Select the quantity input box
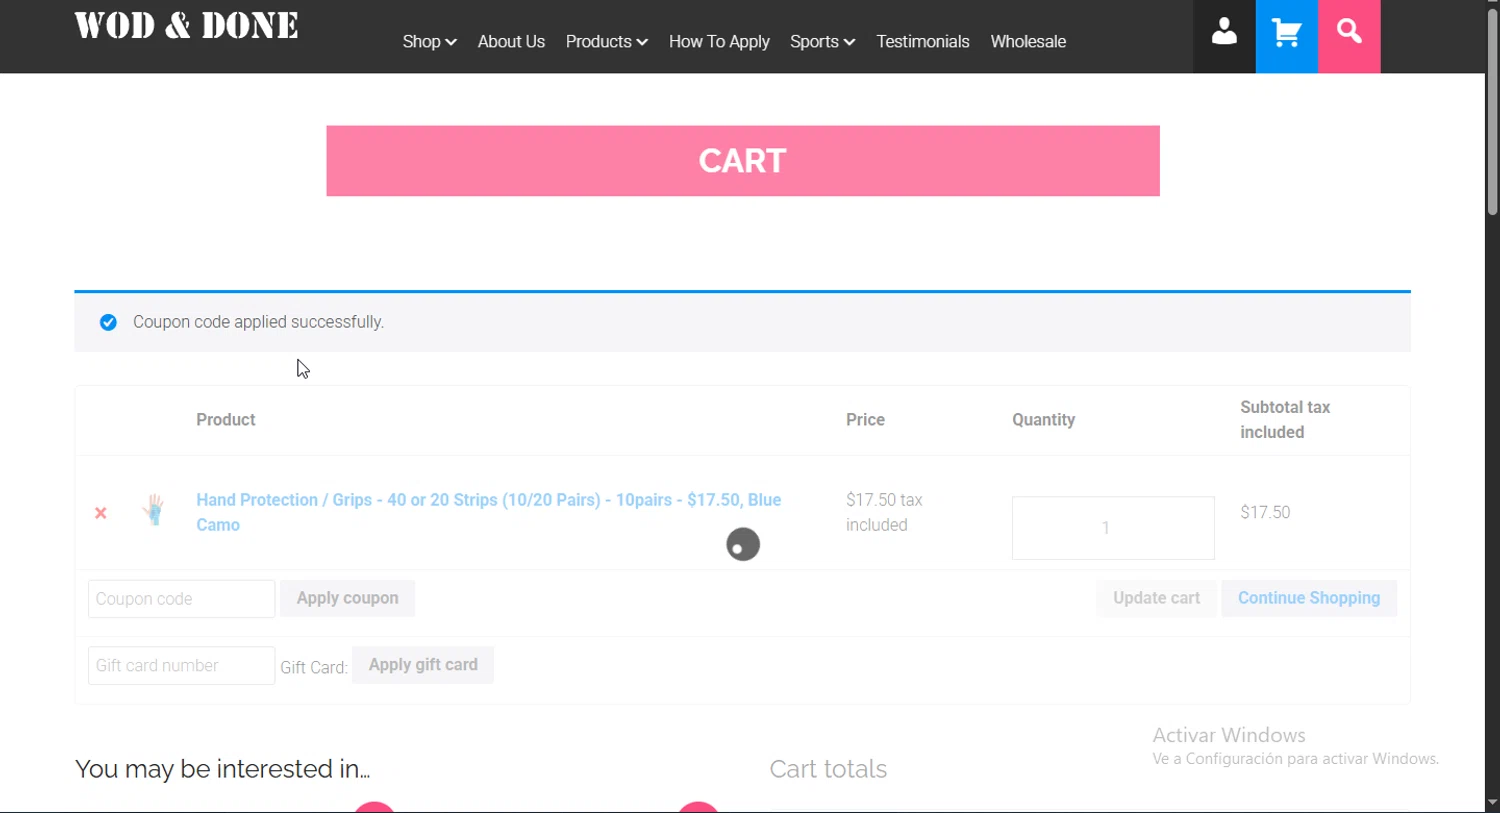 (x=1113, y=528)
